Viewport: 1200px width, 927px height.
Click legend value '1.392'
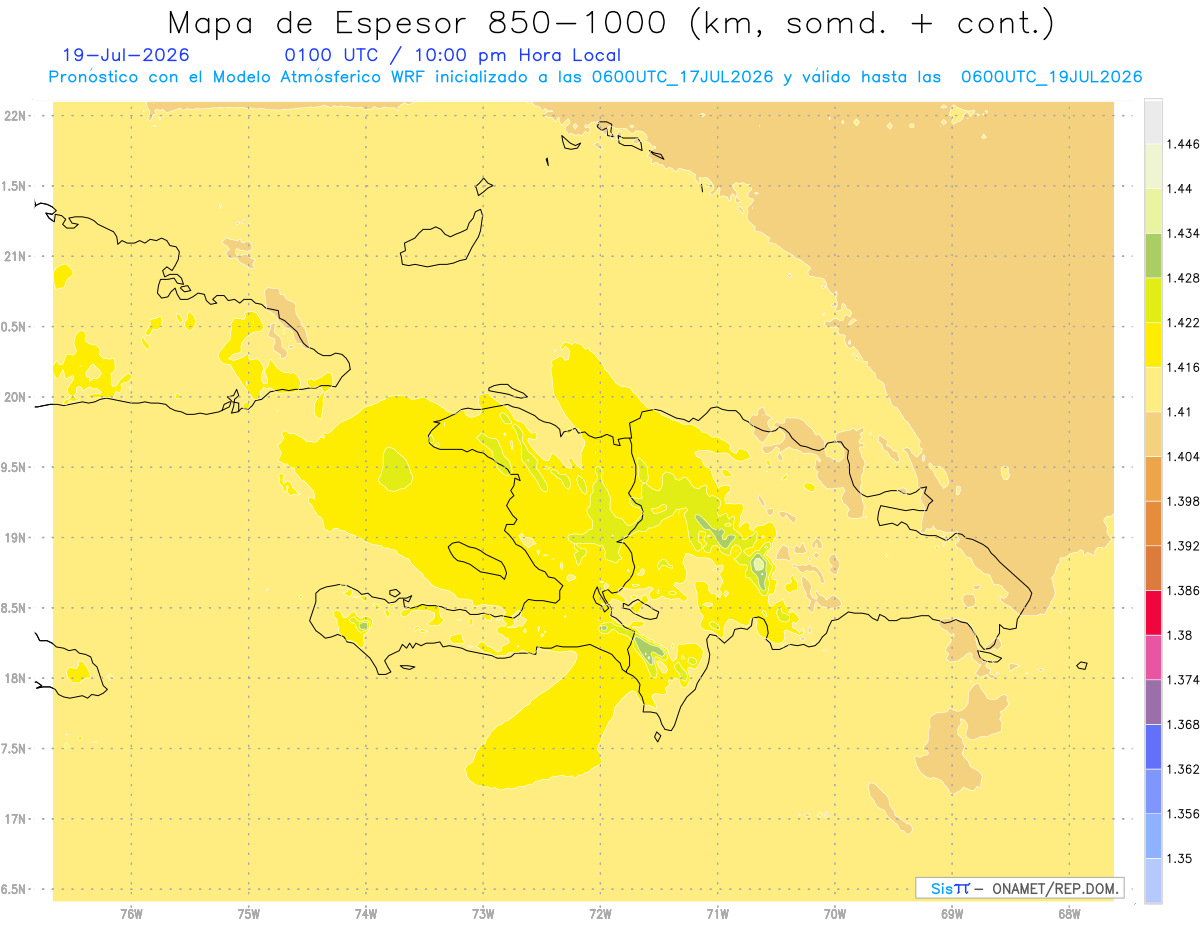pyautogui.click(x=1184, y=546)
